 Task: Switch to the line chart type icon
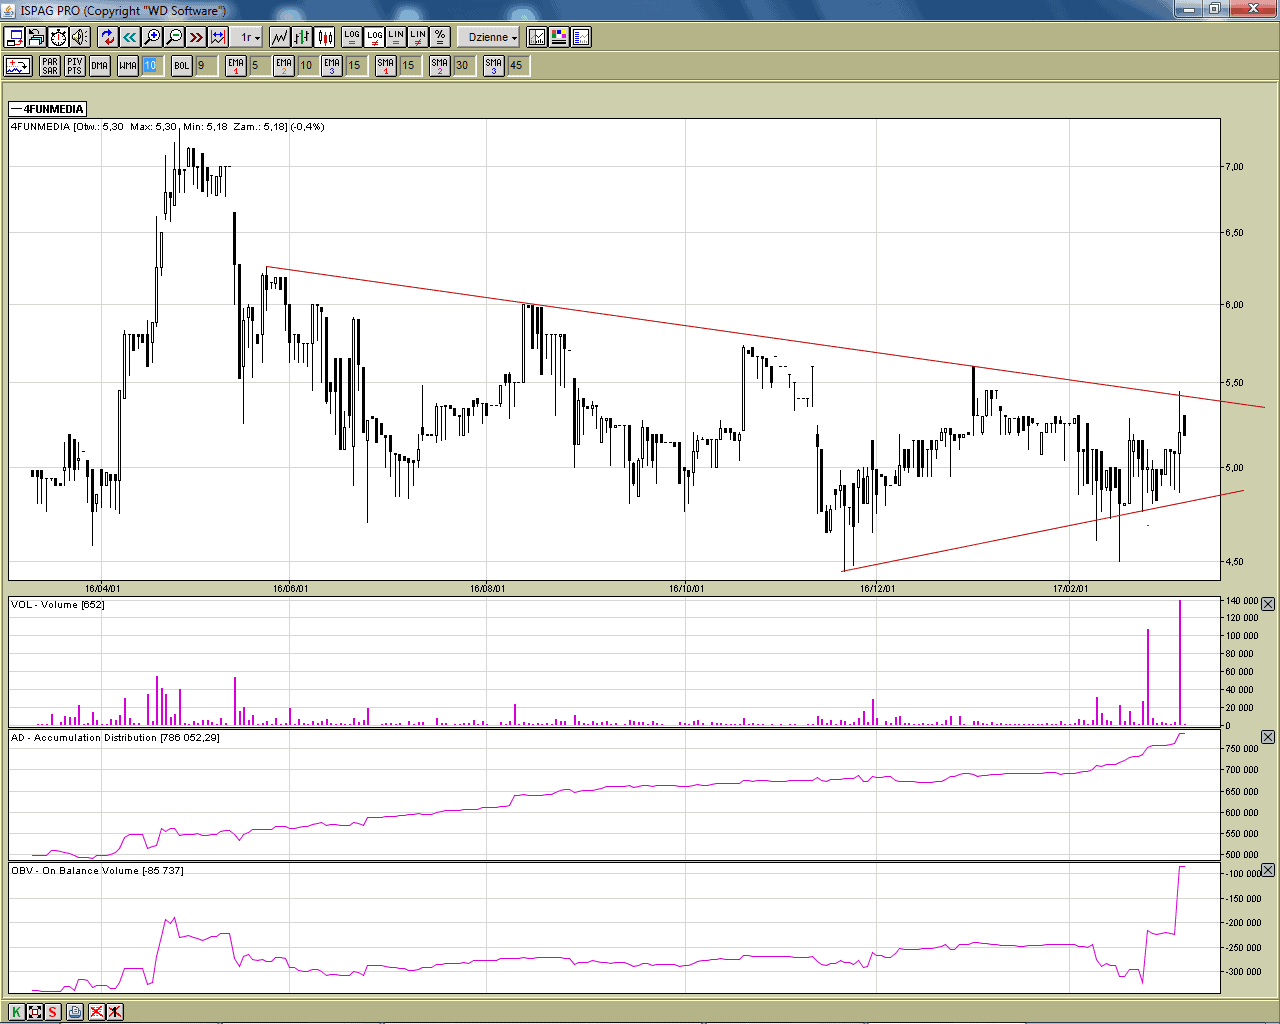tap(279, 37)
